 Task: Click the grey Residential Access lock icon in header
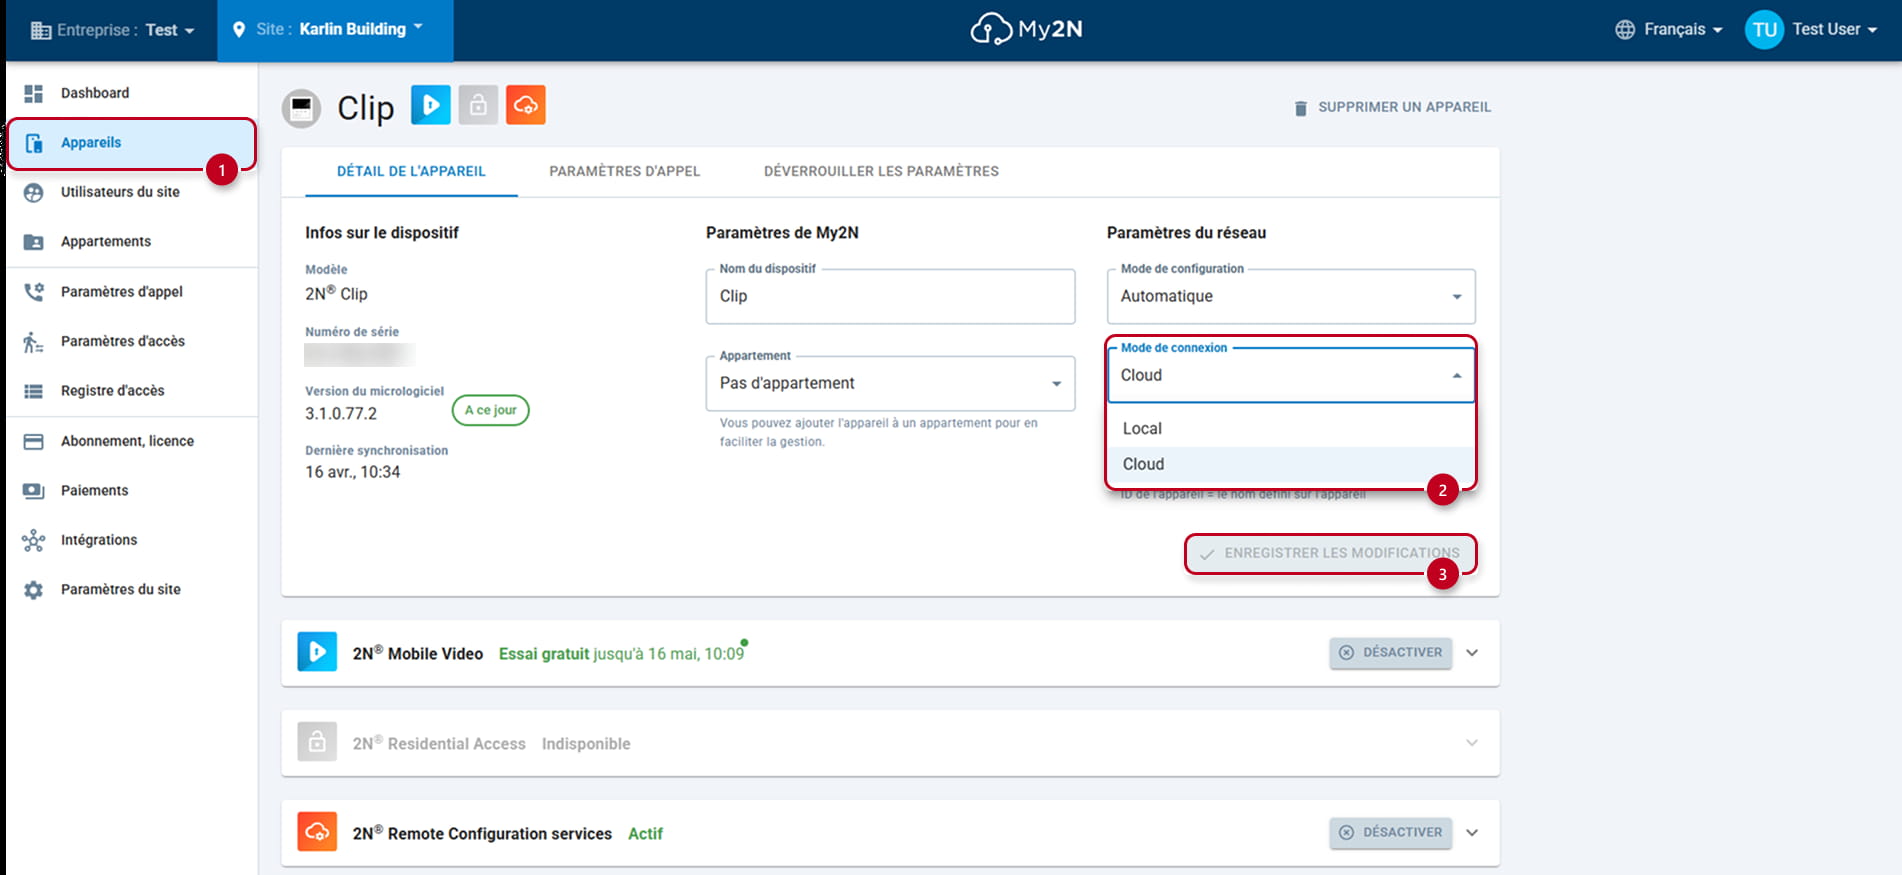click(478, 105)
